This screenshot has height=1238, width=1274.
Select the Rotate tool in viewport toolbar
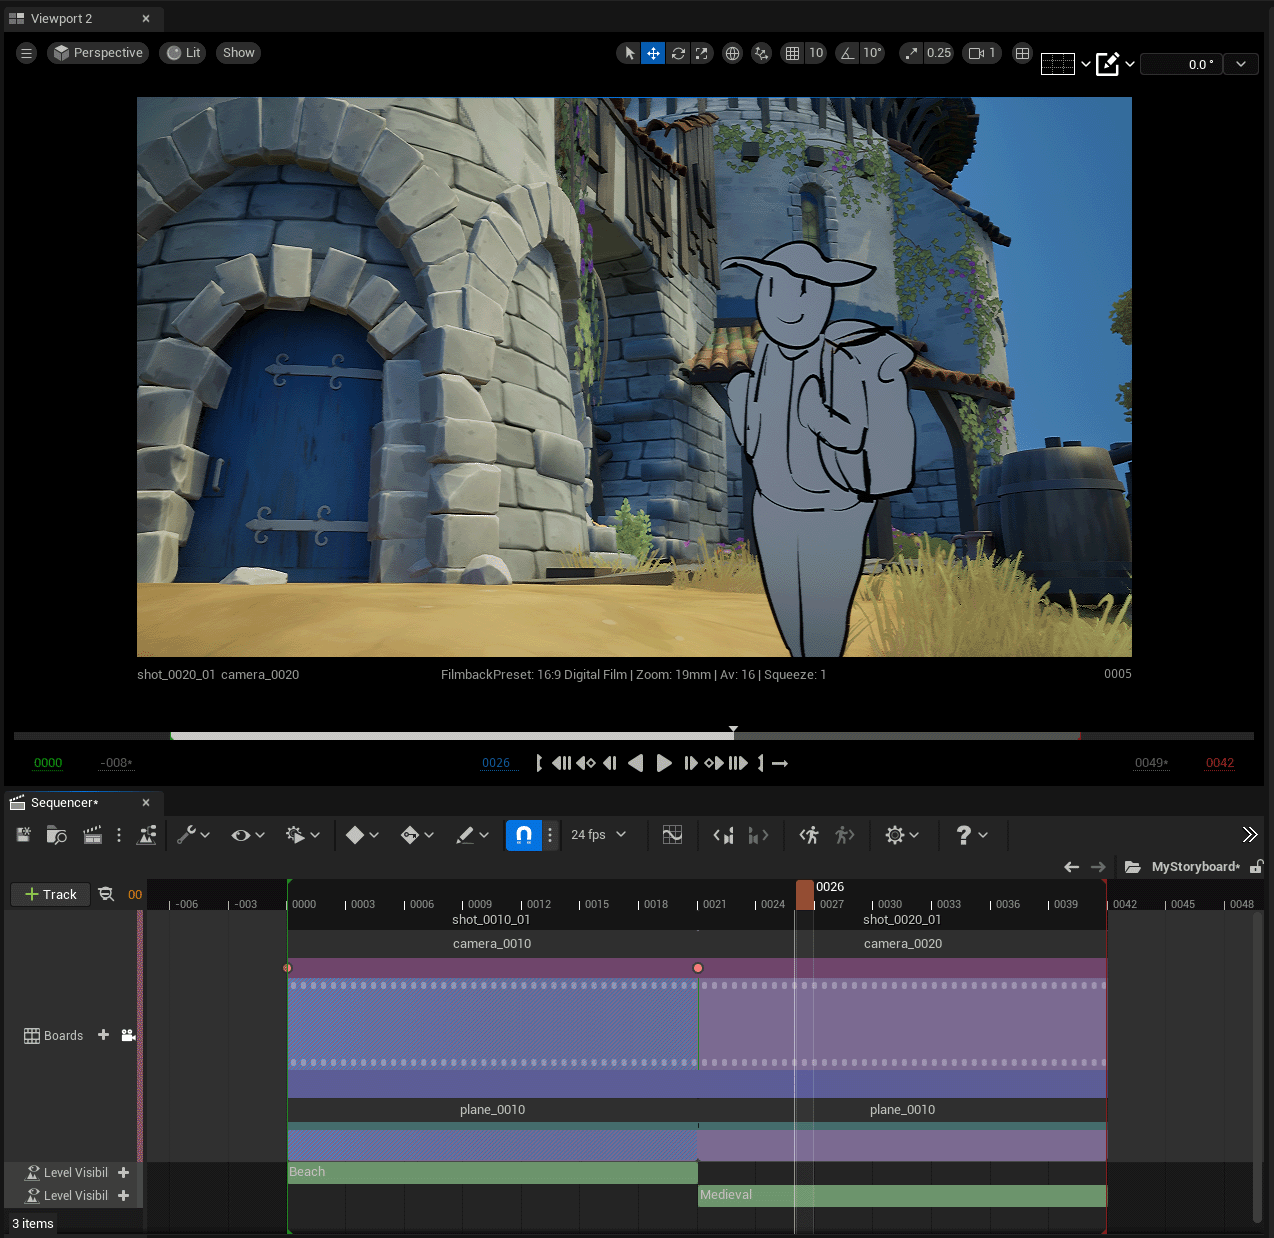(x=678, y=53)
